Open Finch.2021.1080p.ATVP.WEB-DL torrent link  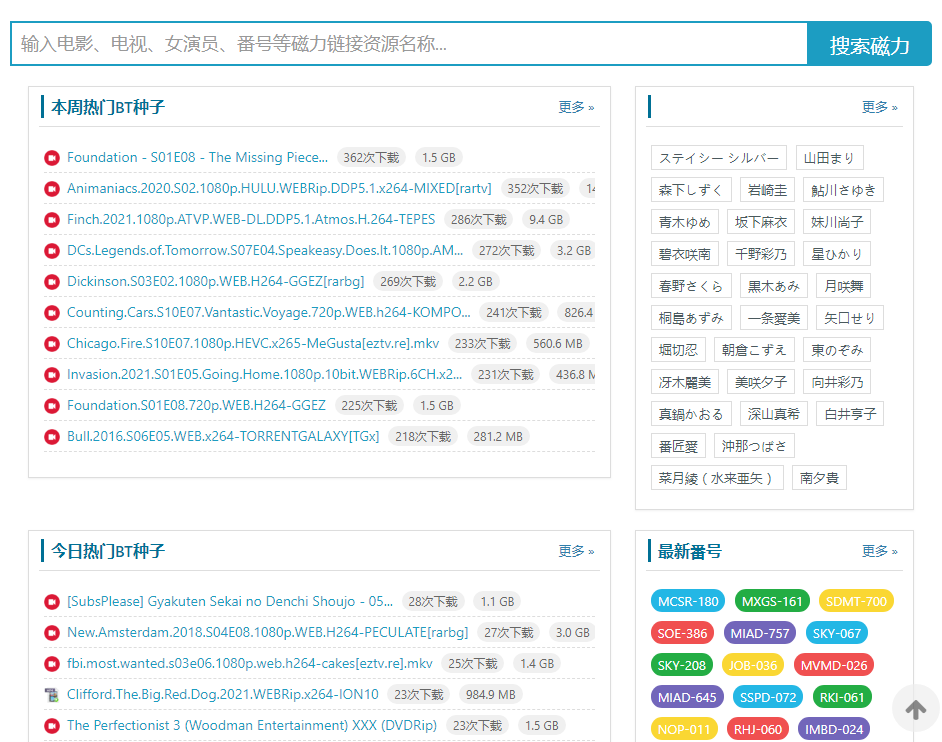tap(251, 219)
